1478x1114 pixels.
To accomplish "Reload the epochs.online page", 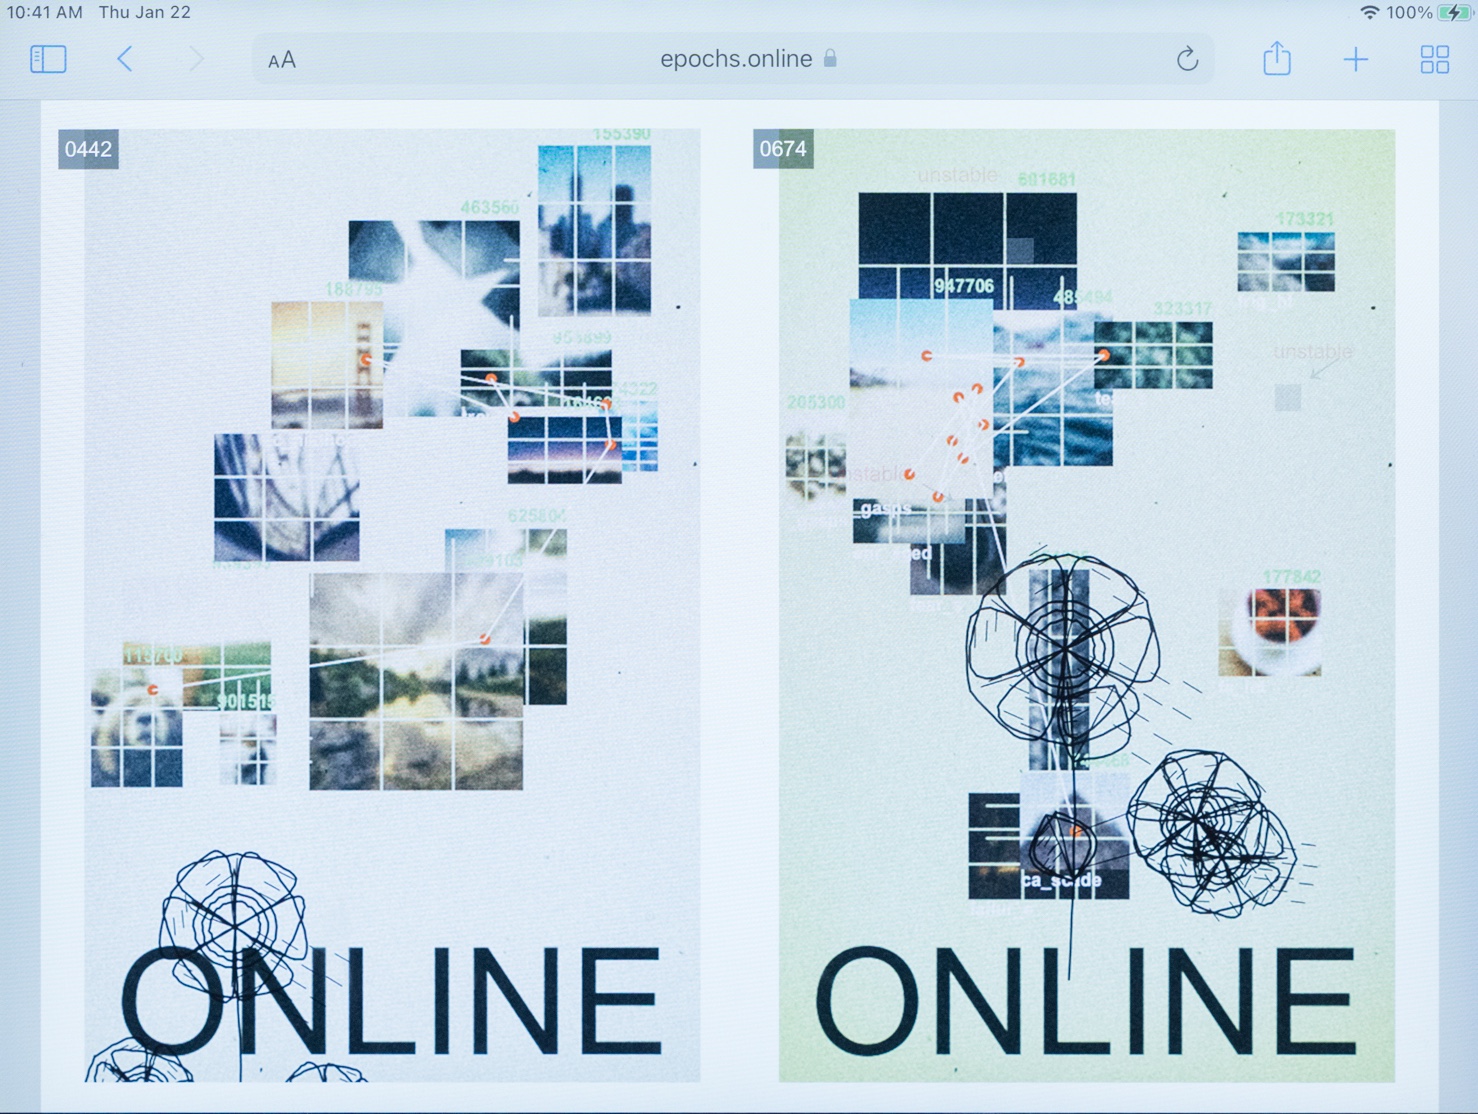I will pyautogui.click(x=1187, y=60).
